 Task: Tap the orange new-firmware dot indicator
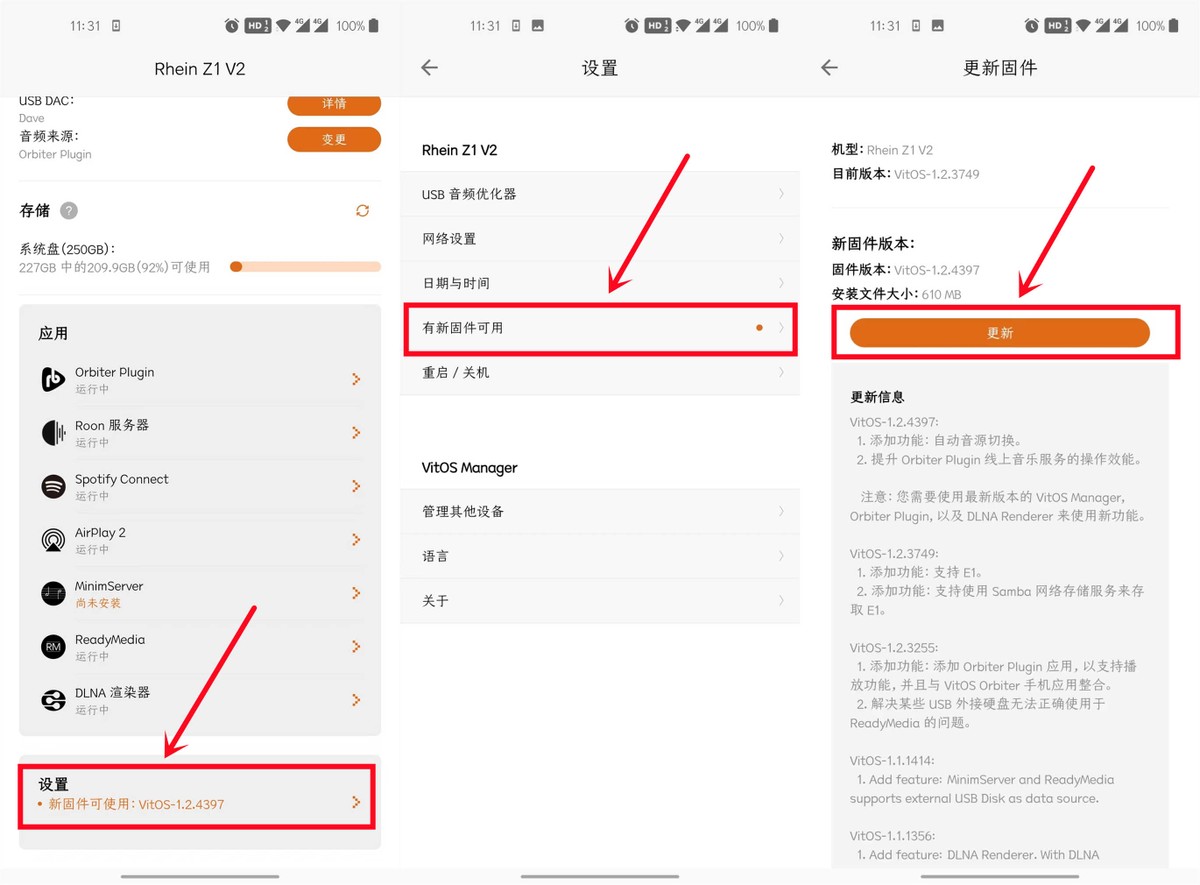[759, 328]
